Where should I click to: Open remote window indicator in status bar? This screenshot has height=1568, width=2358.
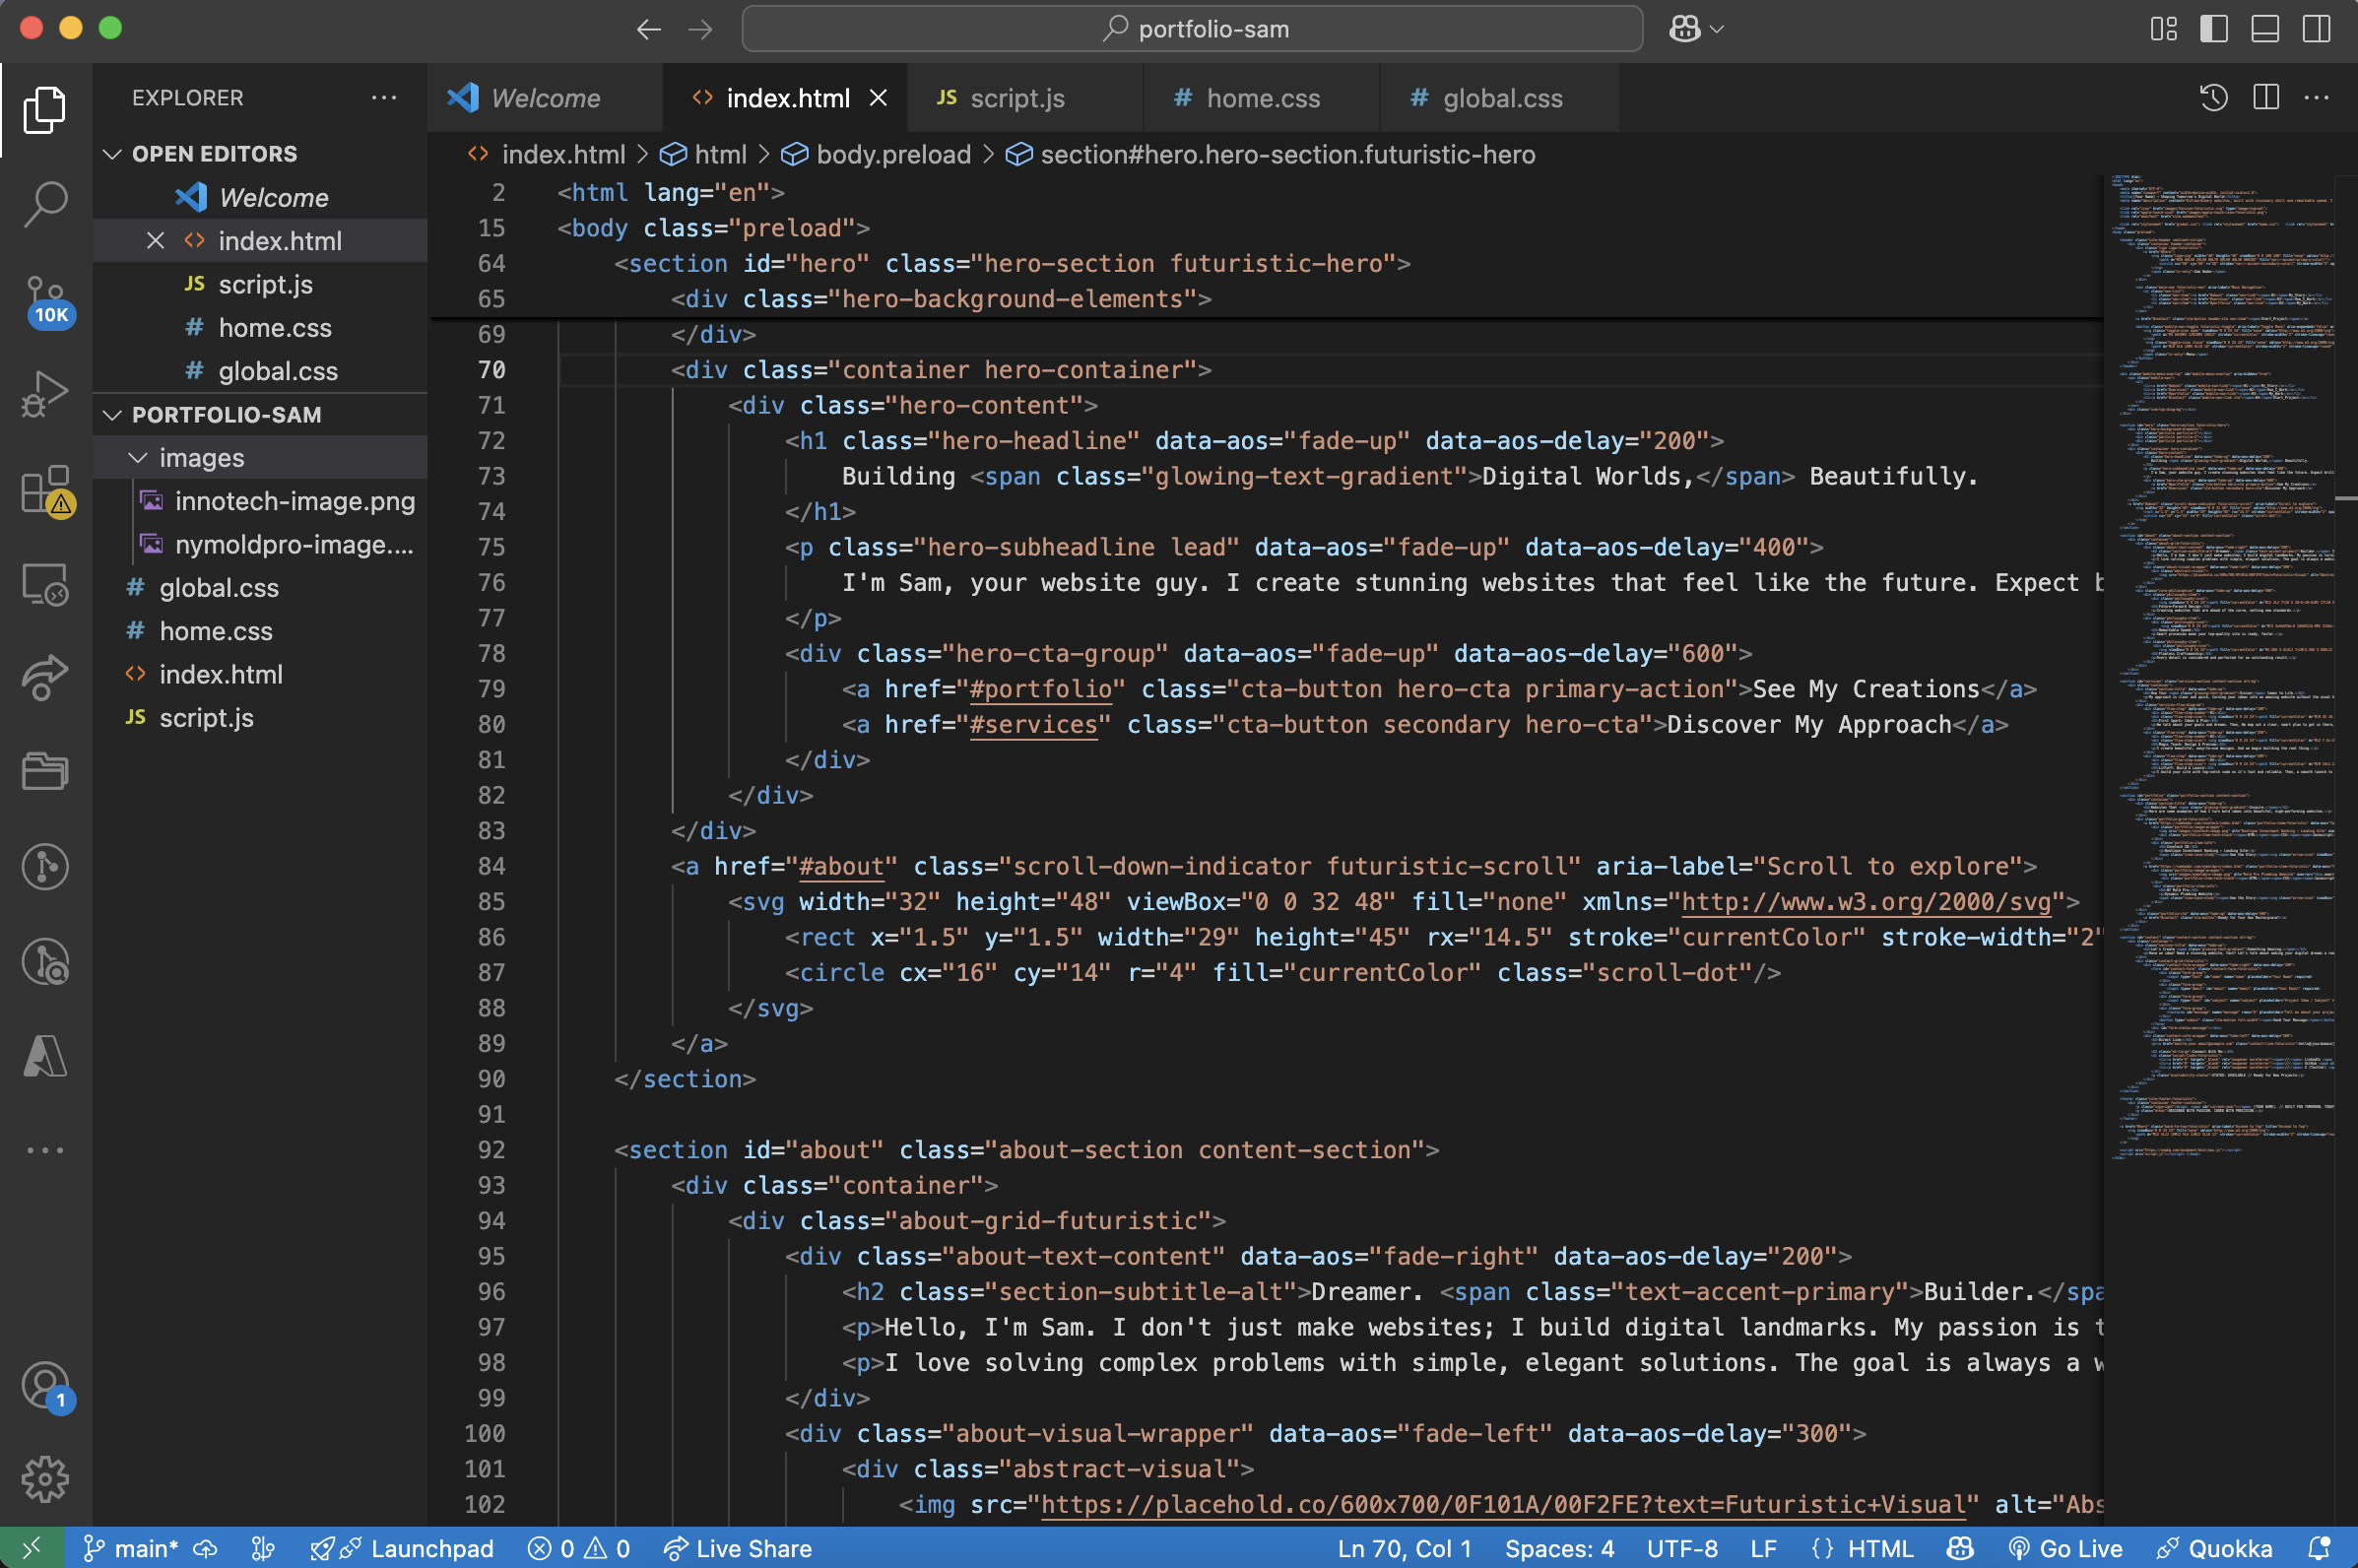(x=32, y=1549)
